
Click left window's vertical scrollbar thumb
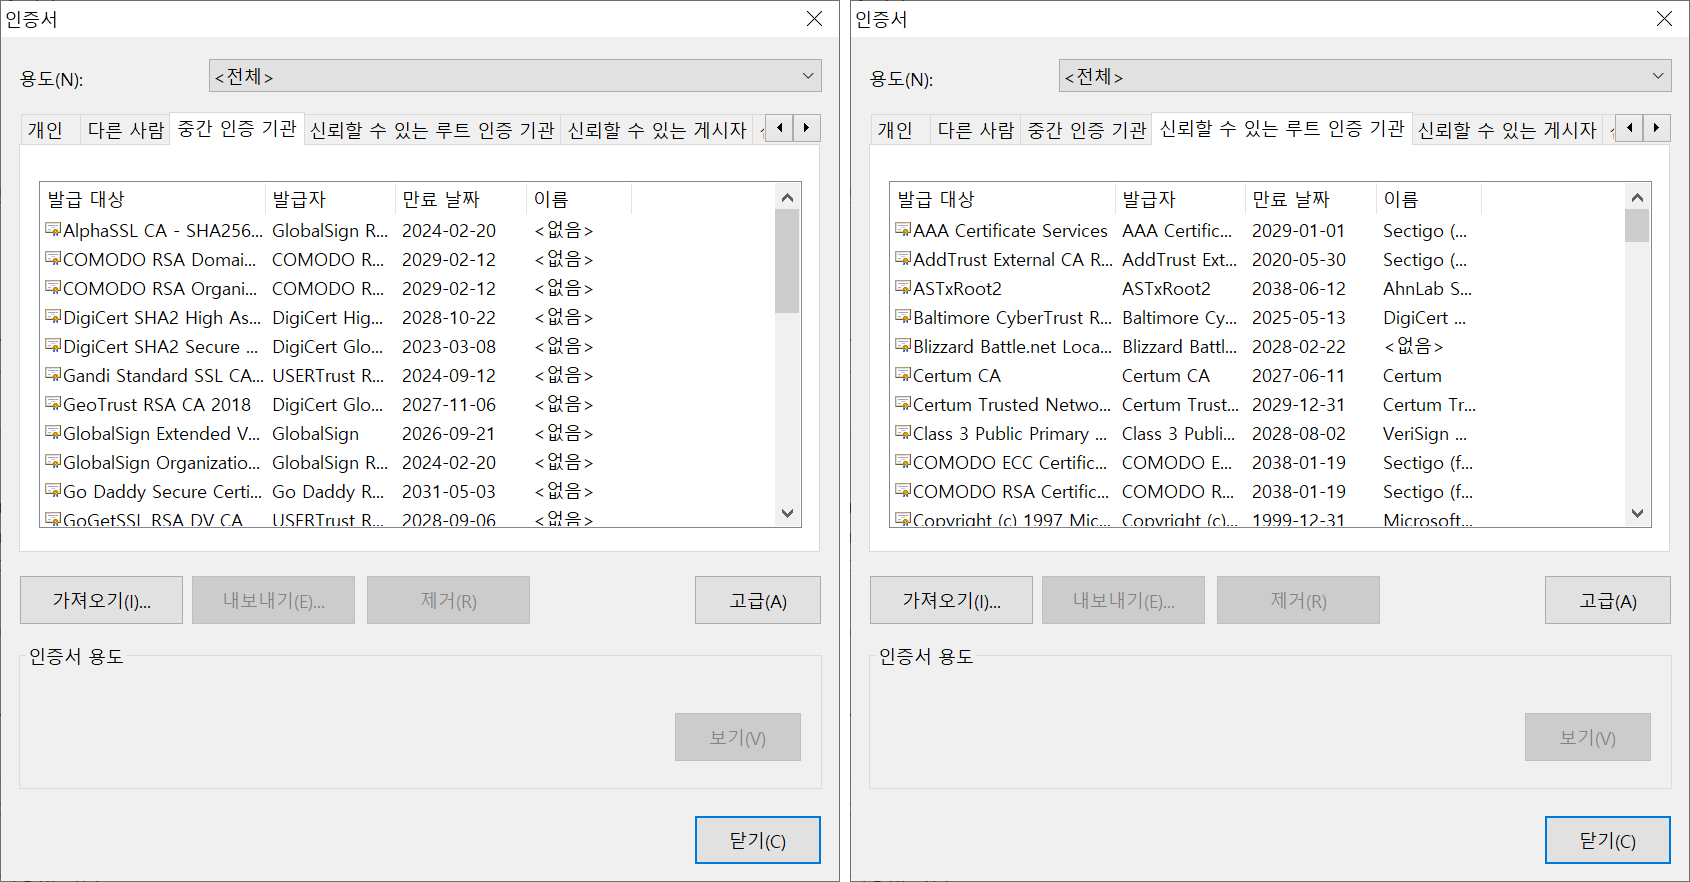coord(787,261)
